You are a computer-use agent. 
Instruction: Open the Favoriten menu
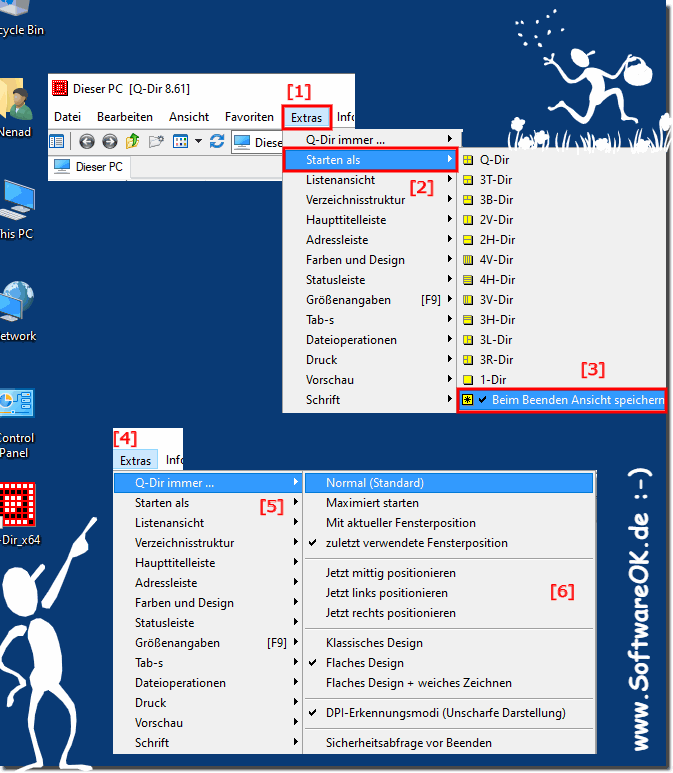(249, 117)
